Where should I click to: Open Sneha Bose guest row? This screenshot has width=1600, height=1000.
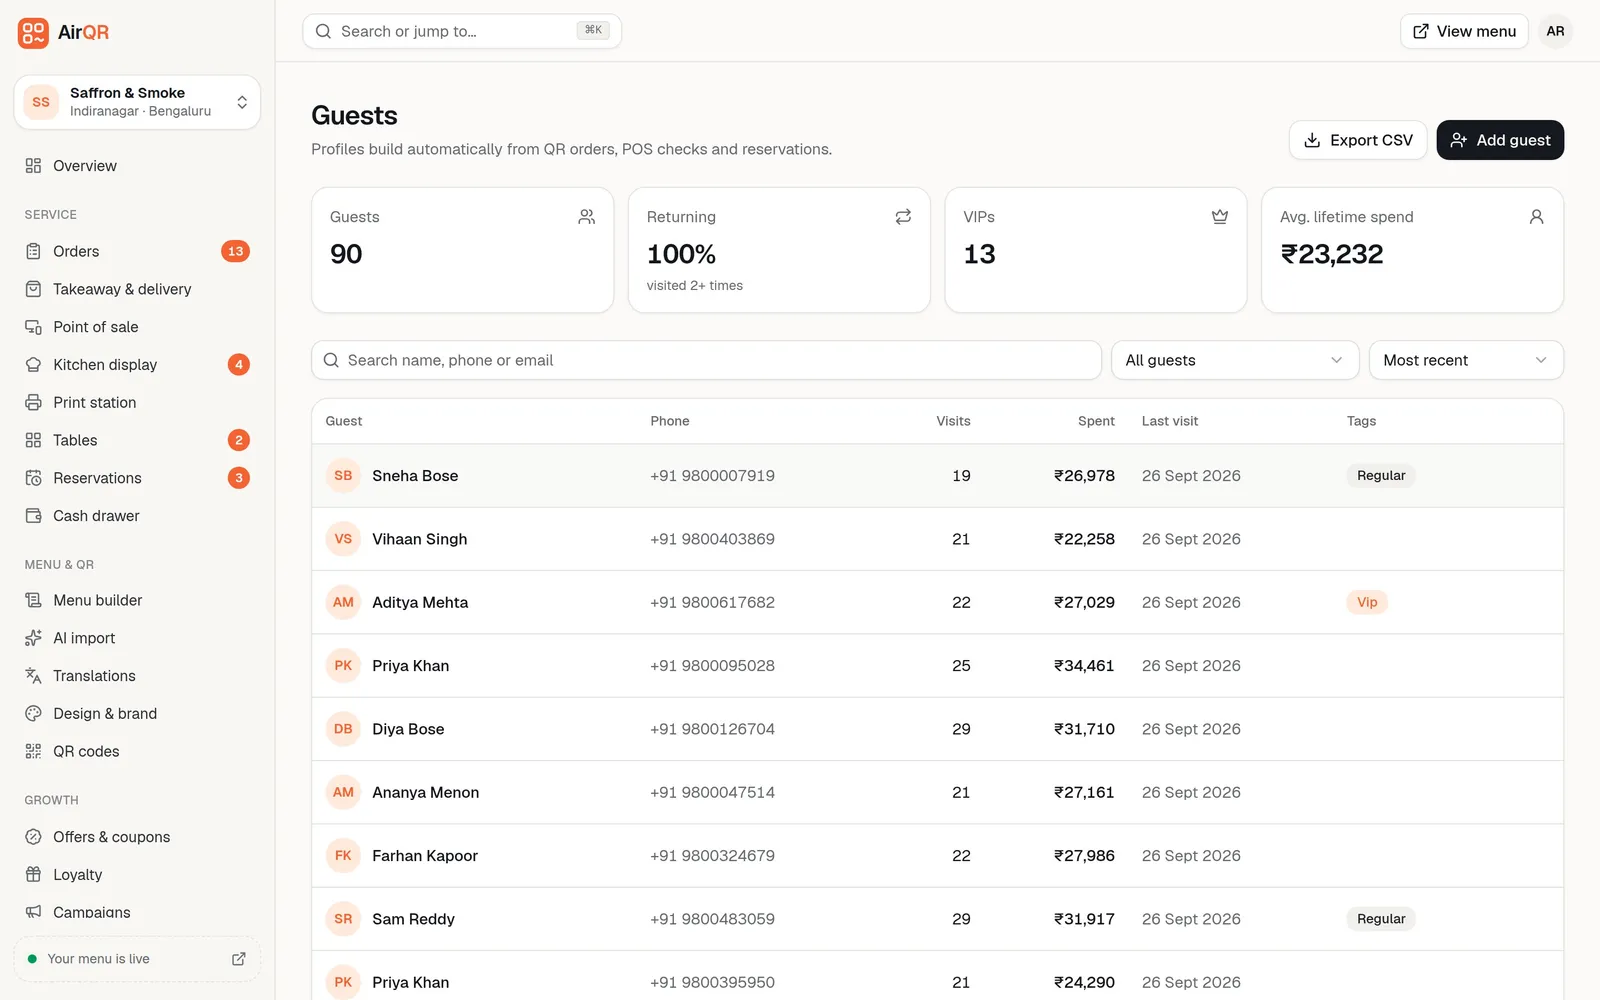pyautogui.click(x=937, y=476)
